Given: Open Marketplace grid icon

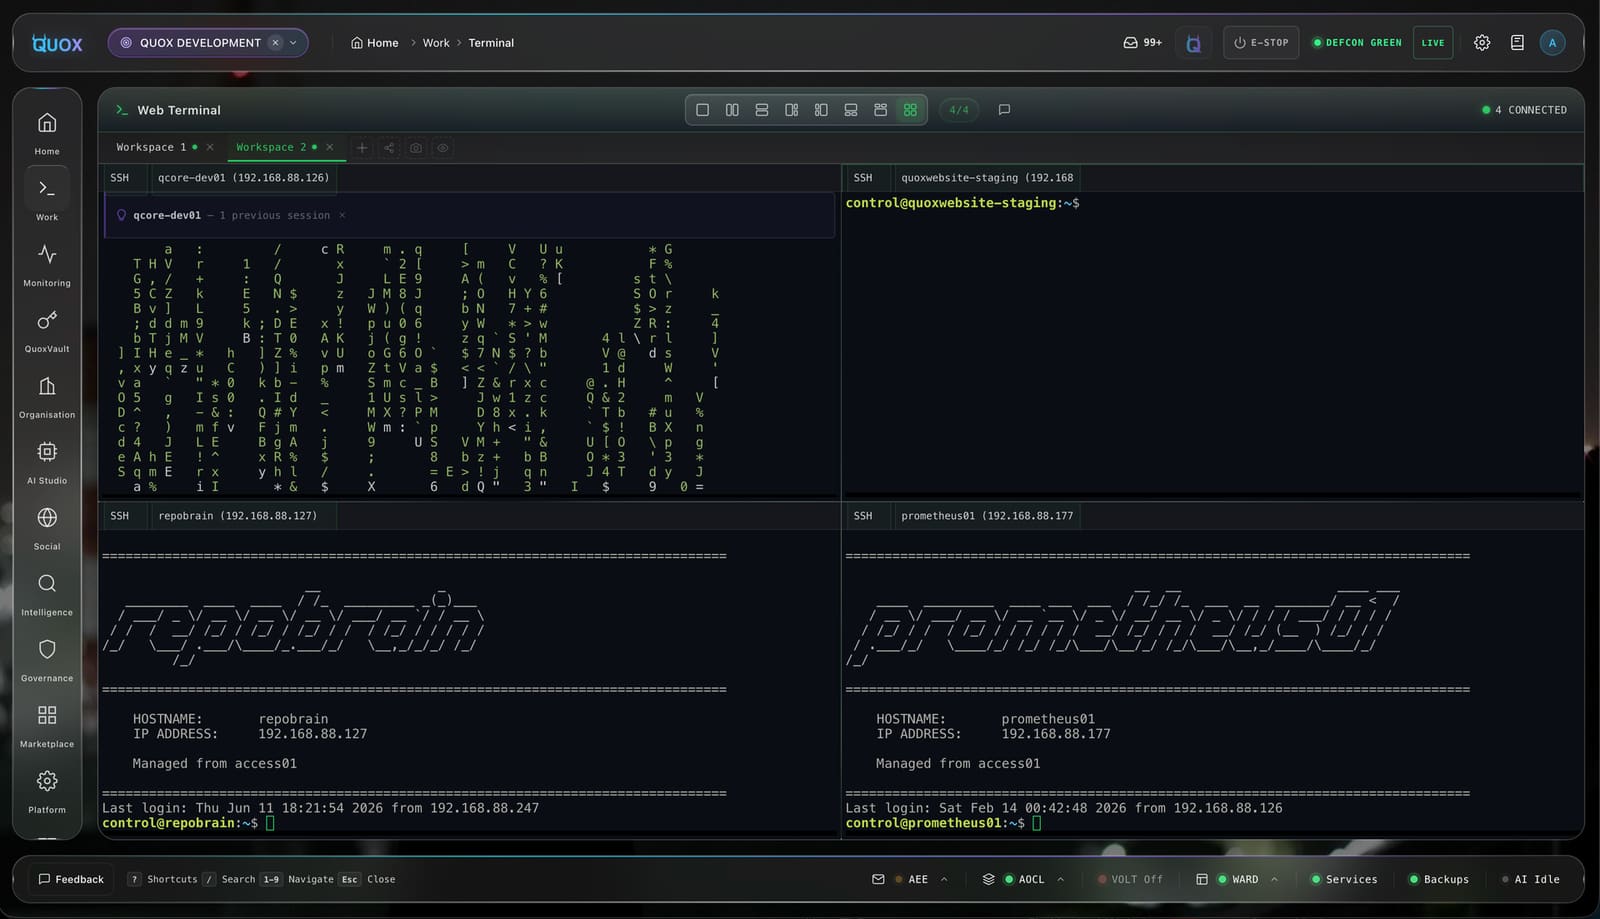Looking at the screenshot, I should [x=47, y=726].
